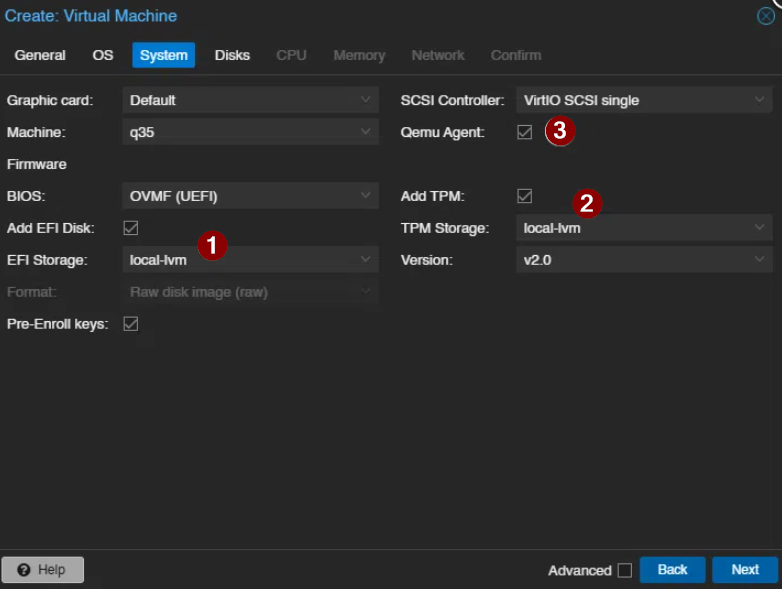Switch to the General tab
This screenshot has height=589, width=782.
40,55
